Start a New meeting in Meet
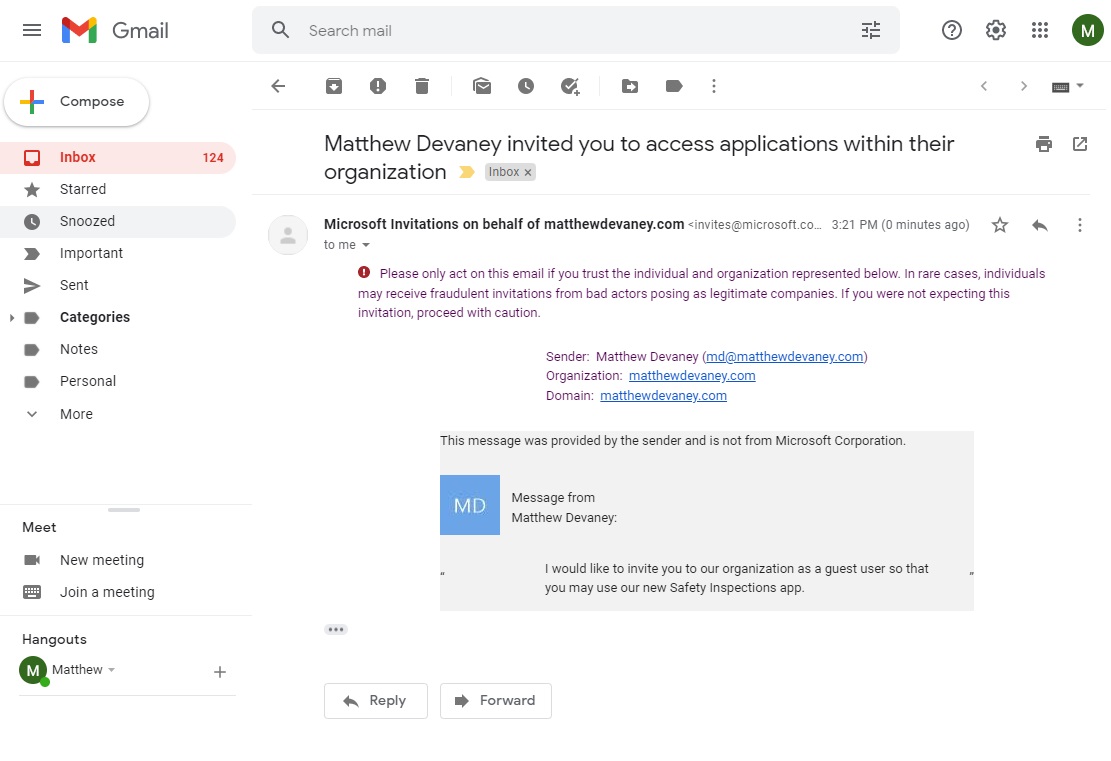1111x761 pixels. [x=102, y=559]
